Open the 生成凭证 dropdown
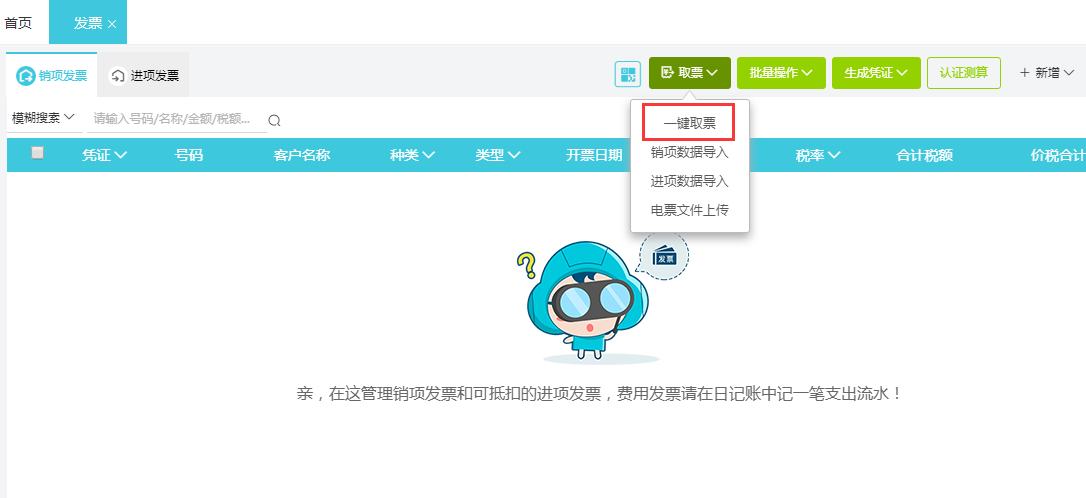The image size is (1086, 498). tap(876, 73)
